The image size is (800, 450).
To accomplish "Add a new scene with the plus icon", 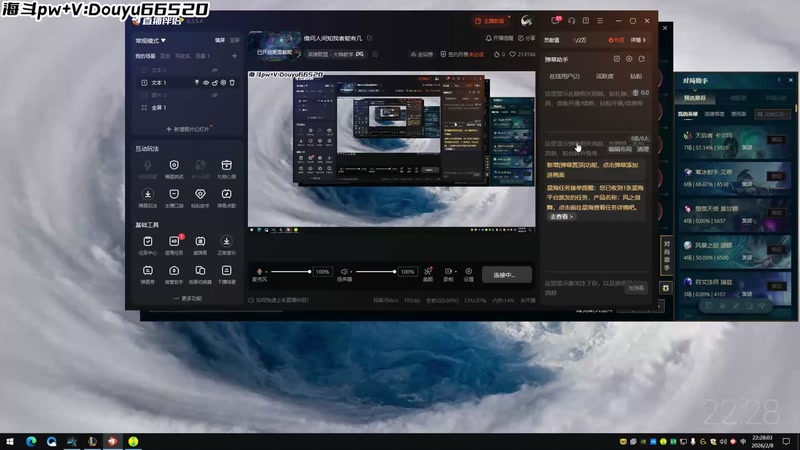I will click(234, 56).
